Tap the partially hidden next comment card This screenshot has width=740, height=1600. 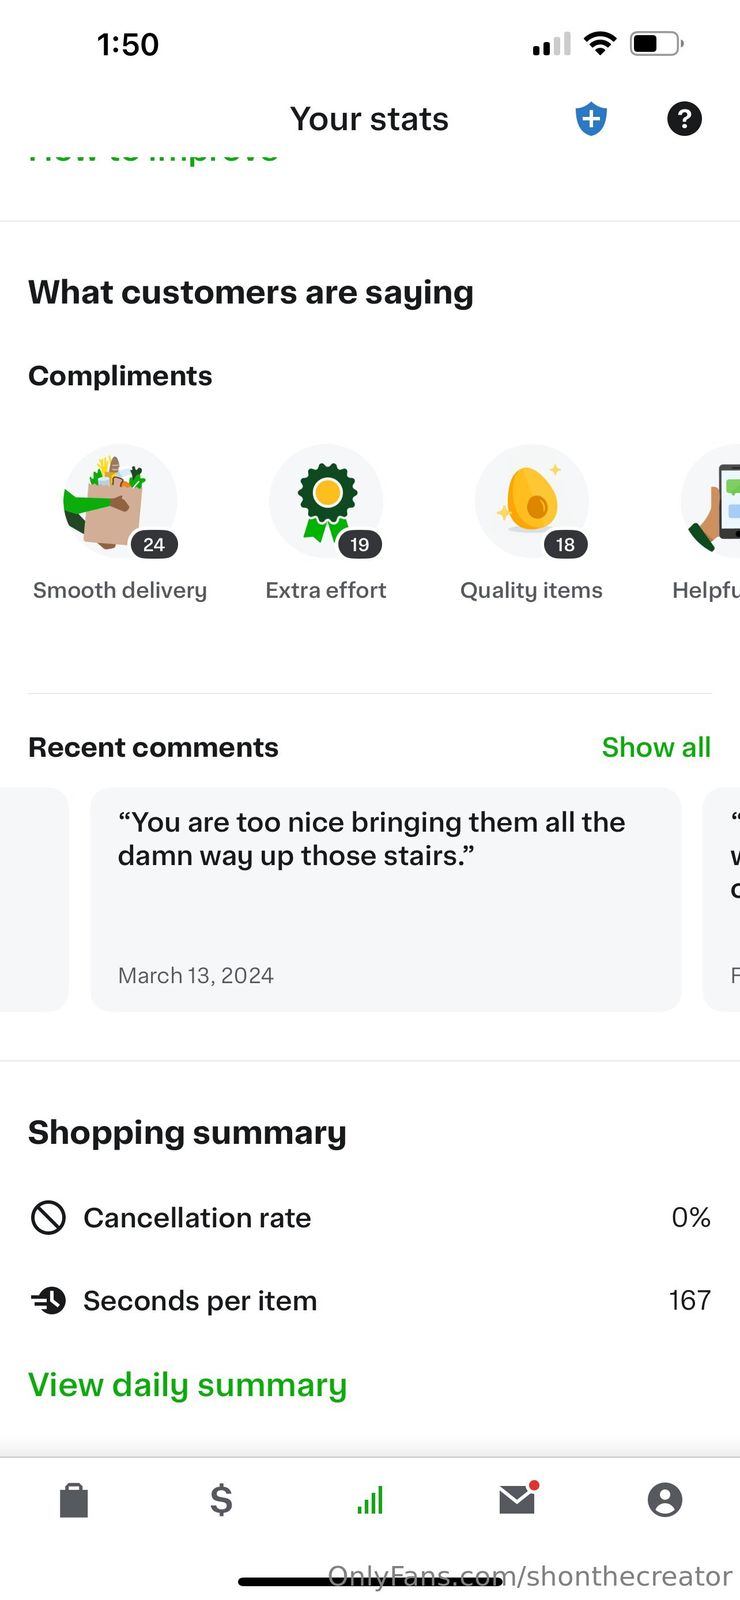724,898
